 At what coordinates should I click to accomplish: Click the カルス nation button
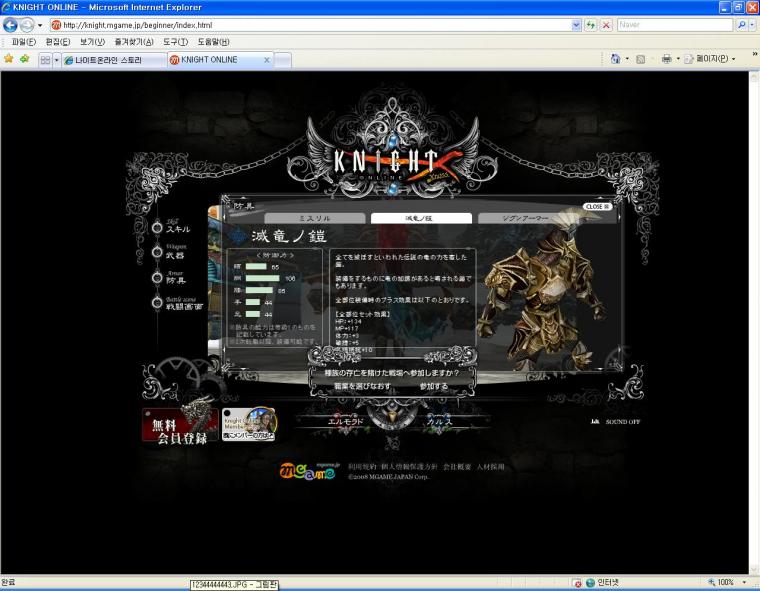(440, 421)
